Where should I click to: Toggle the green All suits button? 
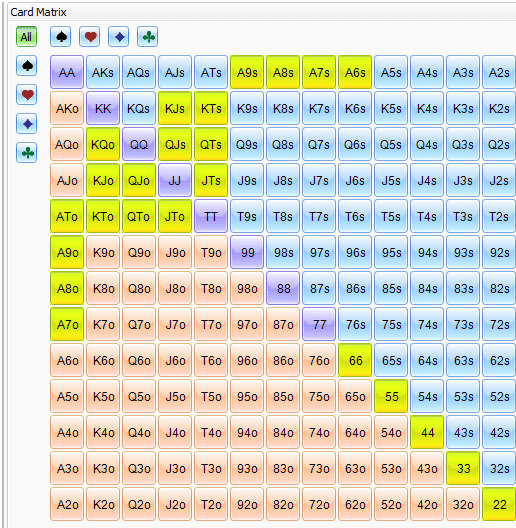click(27, 36)
